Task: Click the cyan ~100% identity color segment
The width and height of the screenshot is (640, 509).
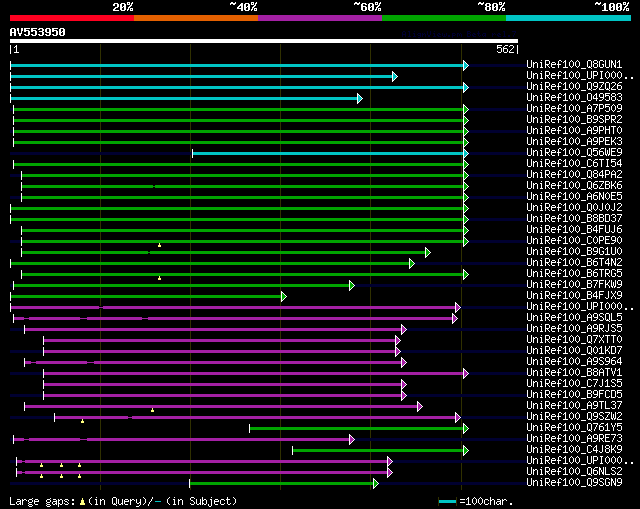Action: point(569,18)
